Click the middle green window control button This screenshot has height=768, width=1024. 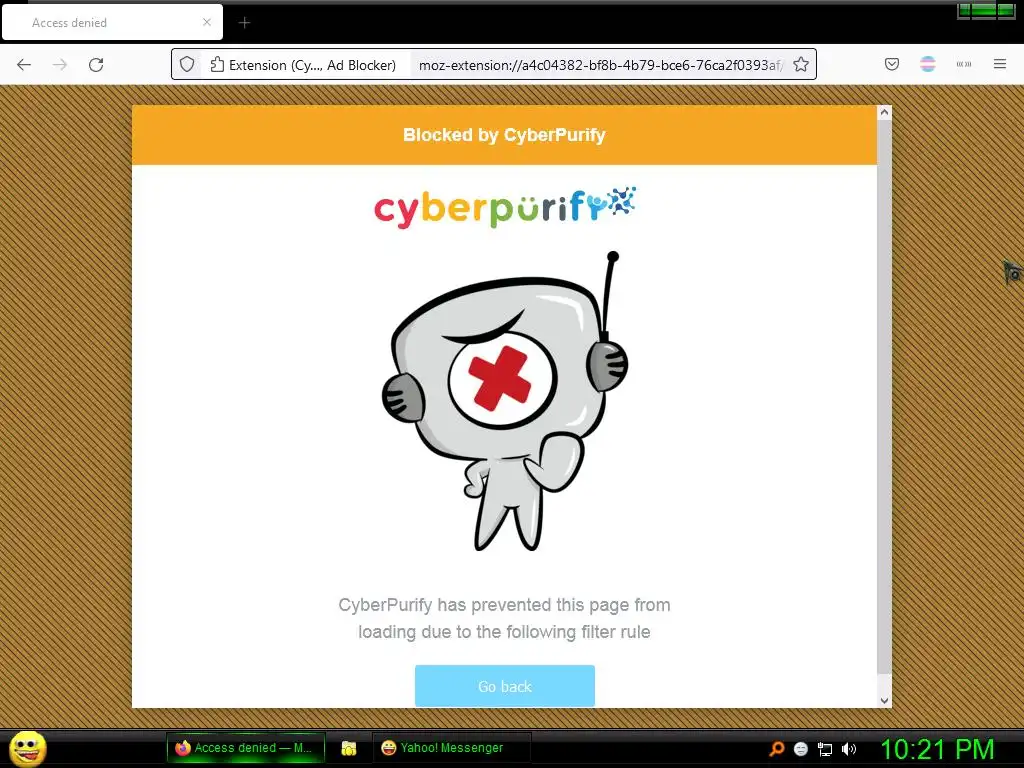985,10
